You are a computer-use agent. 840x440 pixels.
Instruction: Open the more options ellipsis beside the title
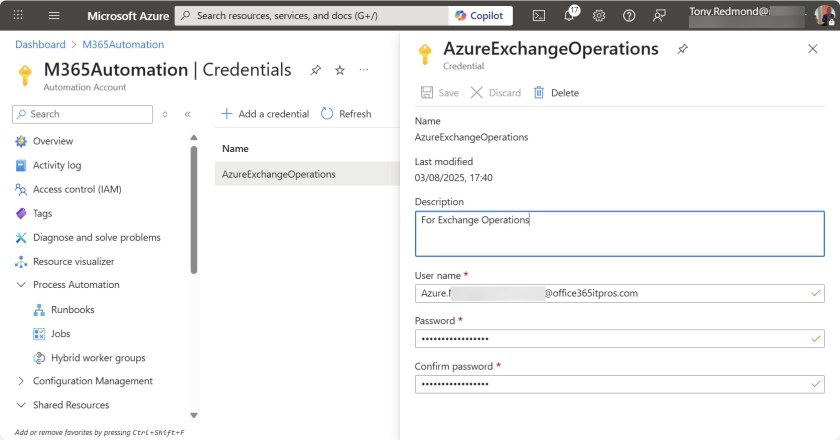pyautogui.click(x=364, y=70)
